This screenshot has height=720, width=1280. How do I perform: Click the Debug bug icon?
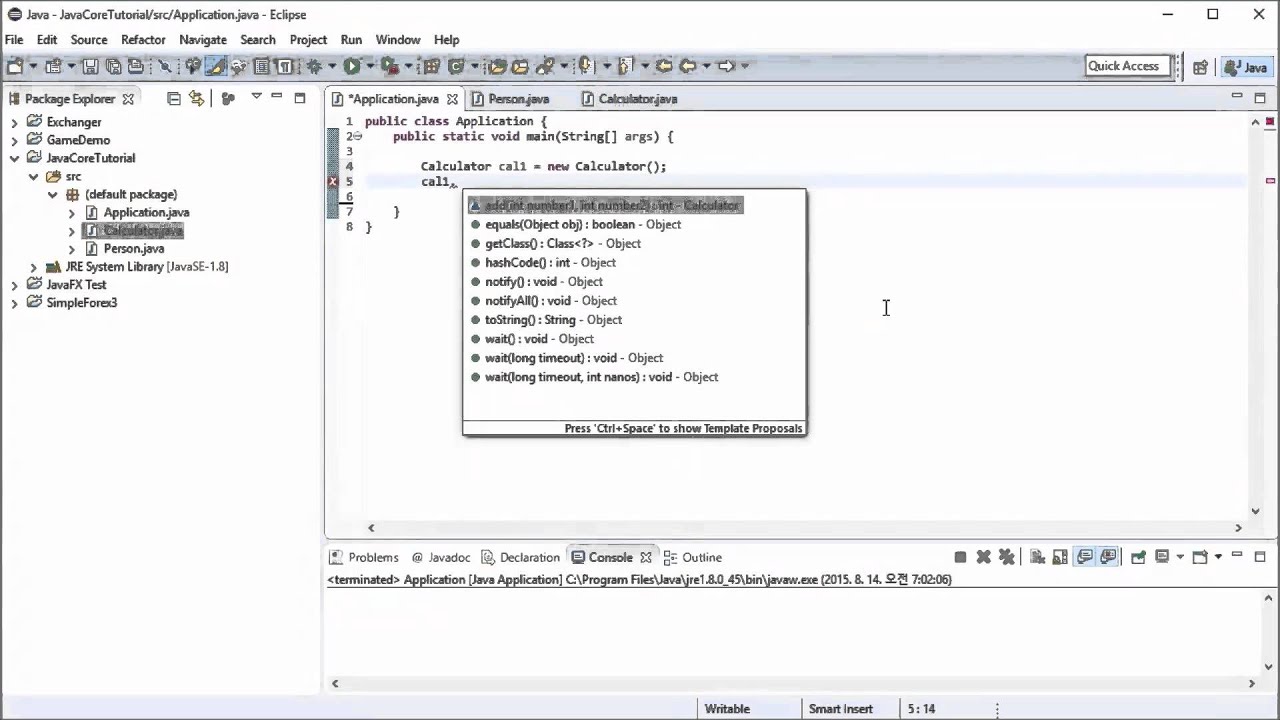pos(314,66)
